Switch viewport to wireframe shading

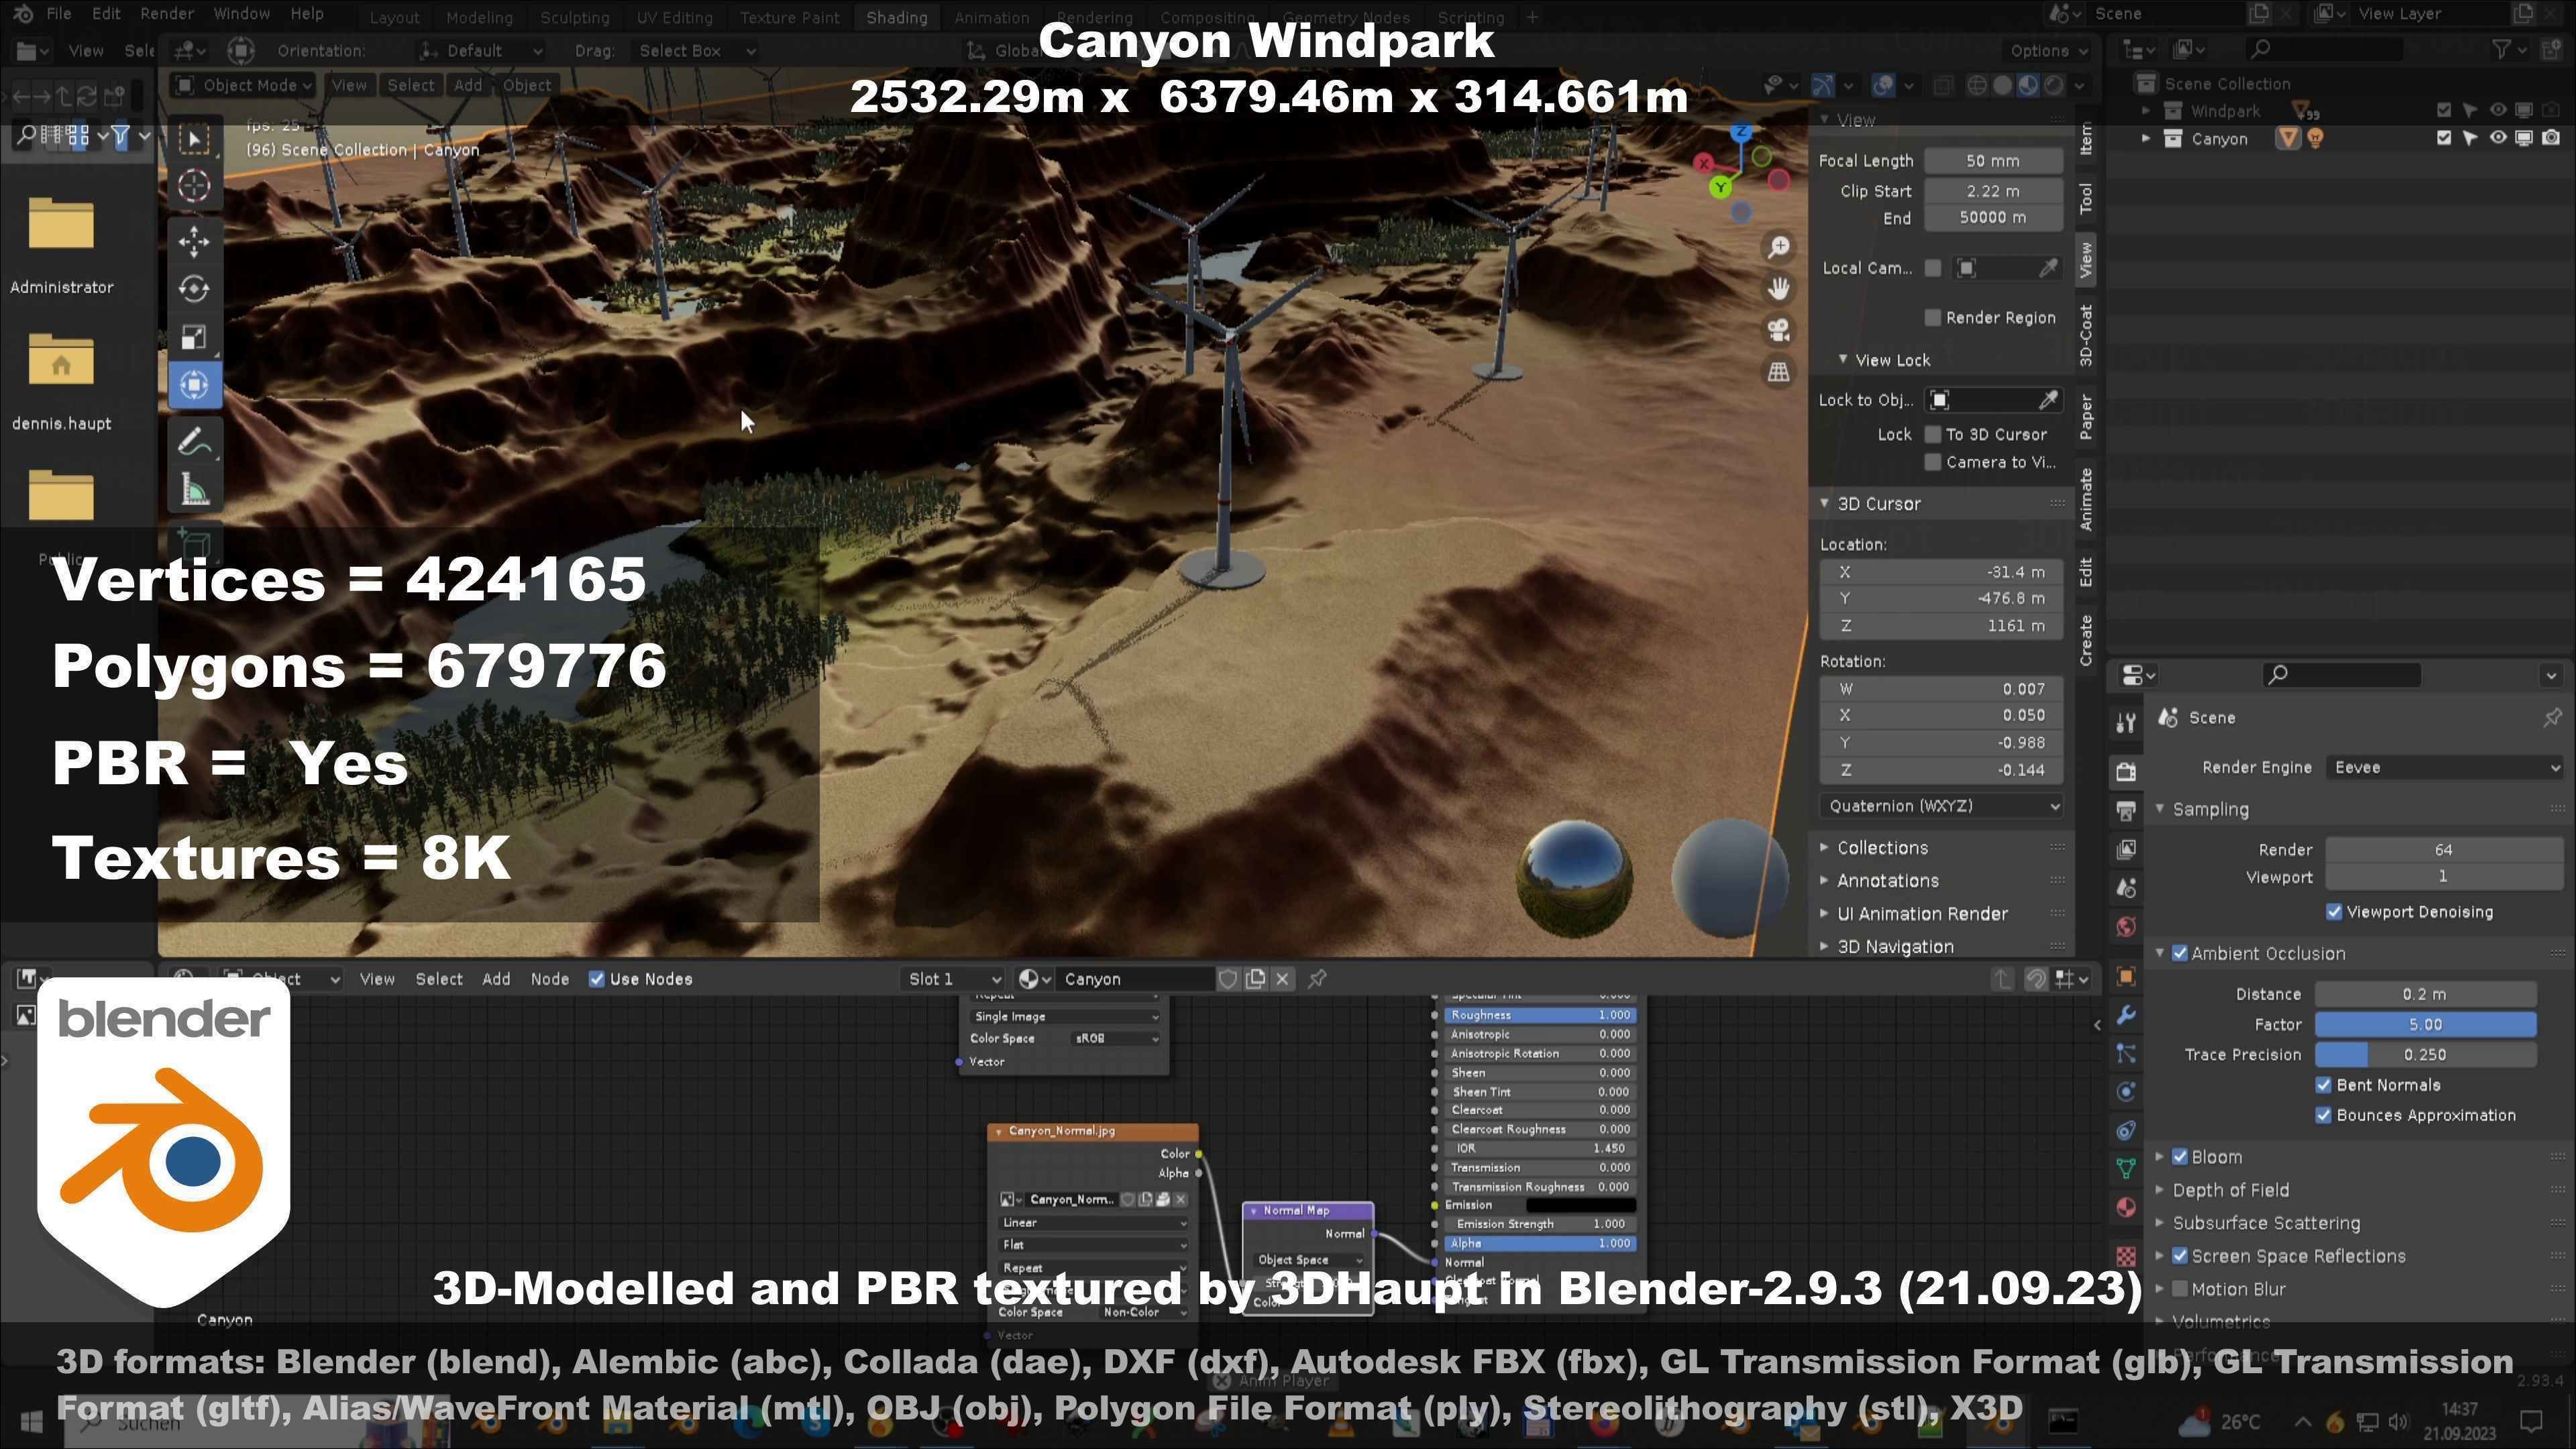click(1977, 85)
